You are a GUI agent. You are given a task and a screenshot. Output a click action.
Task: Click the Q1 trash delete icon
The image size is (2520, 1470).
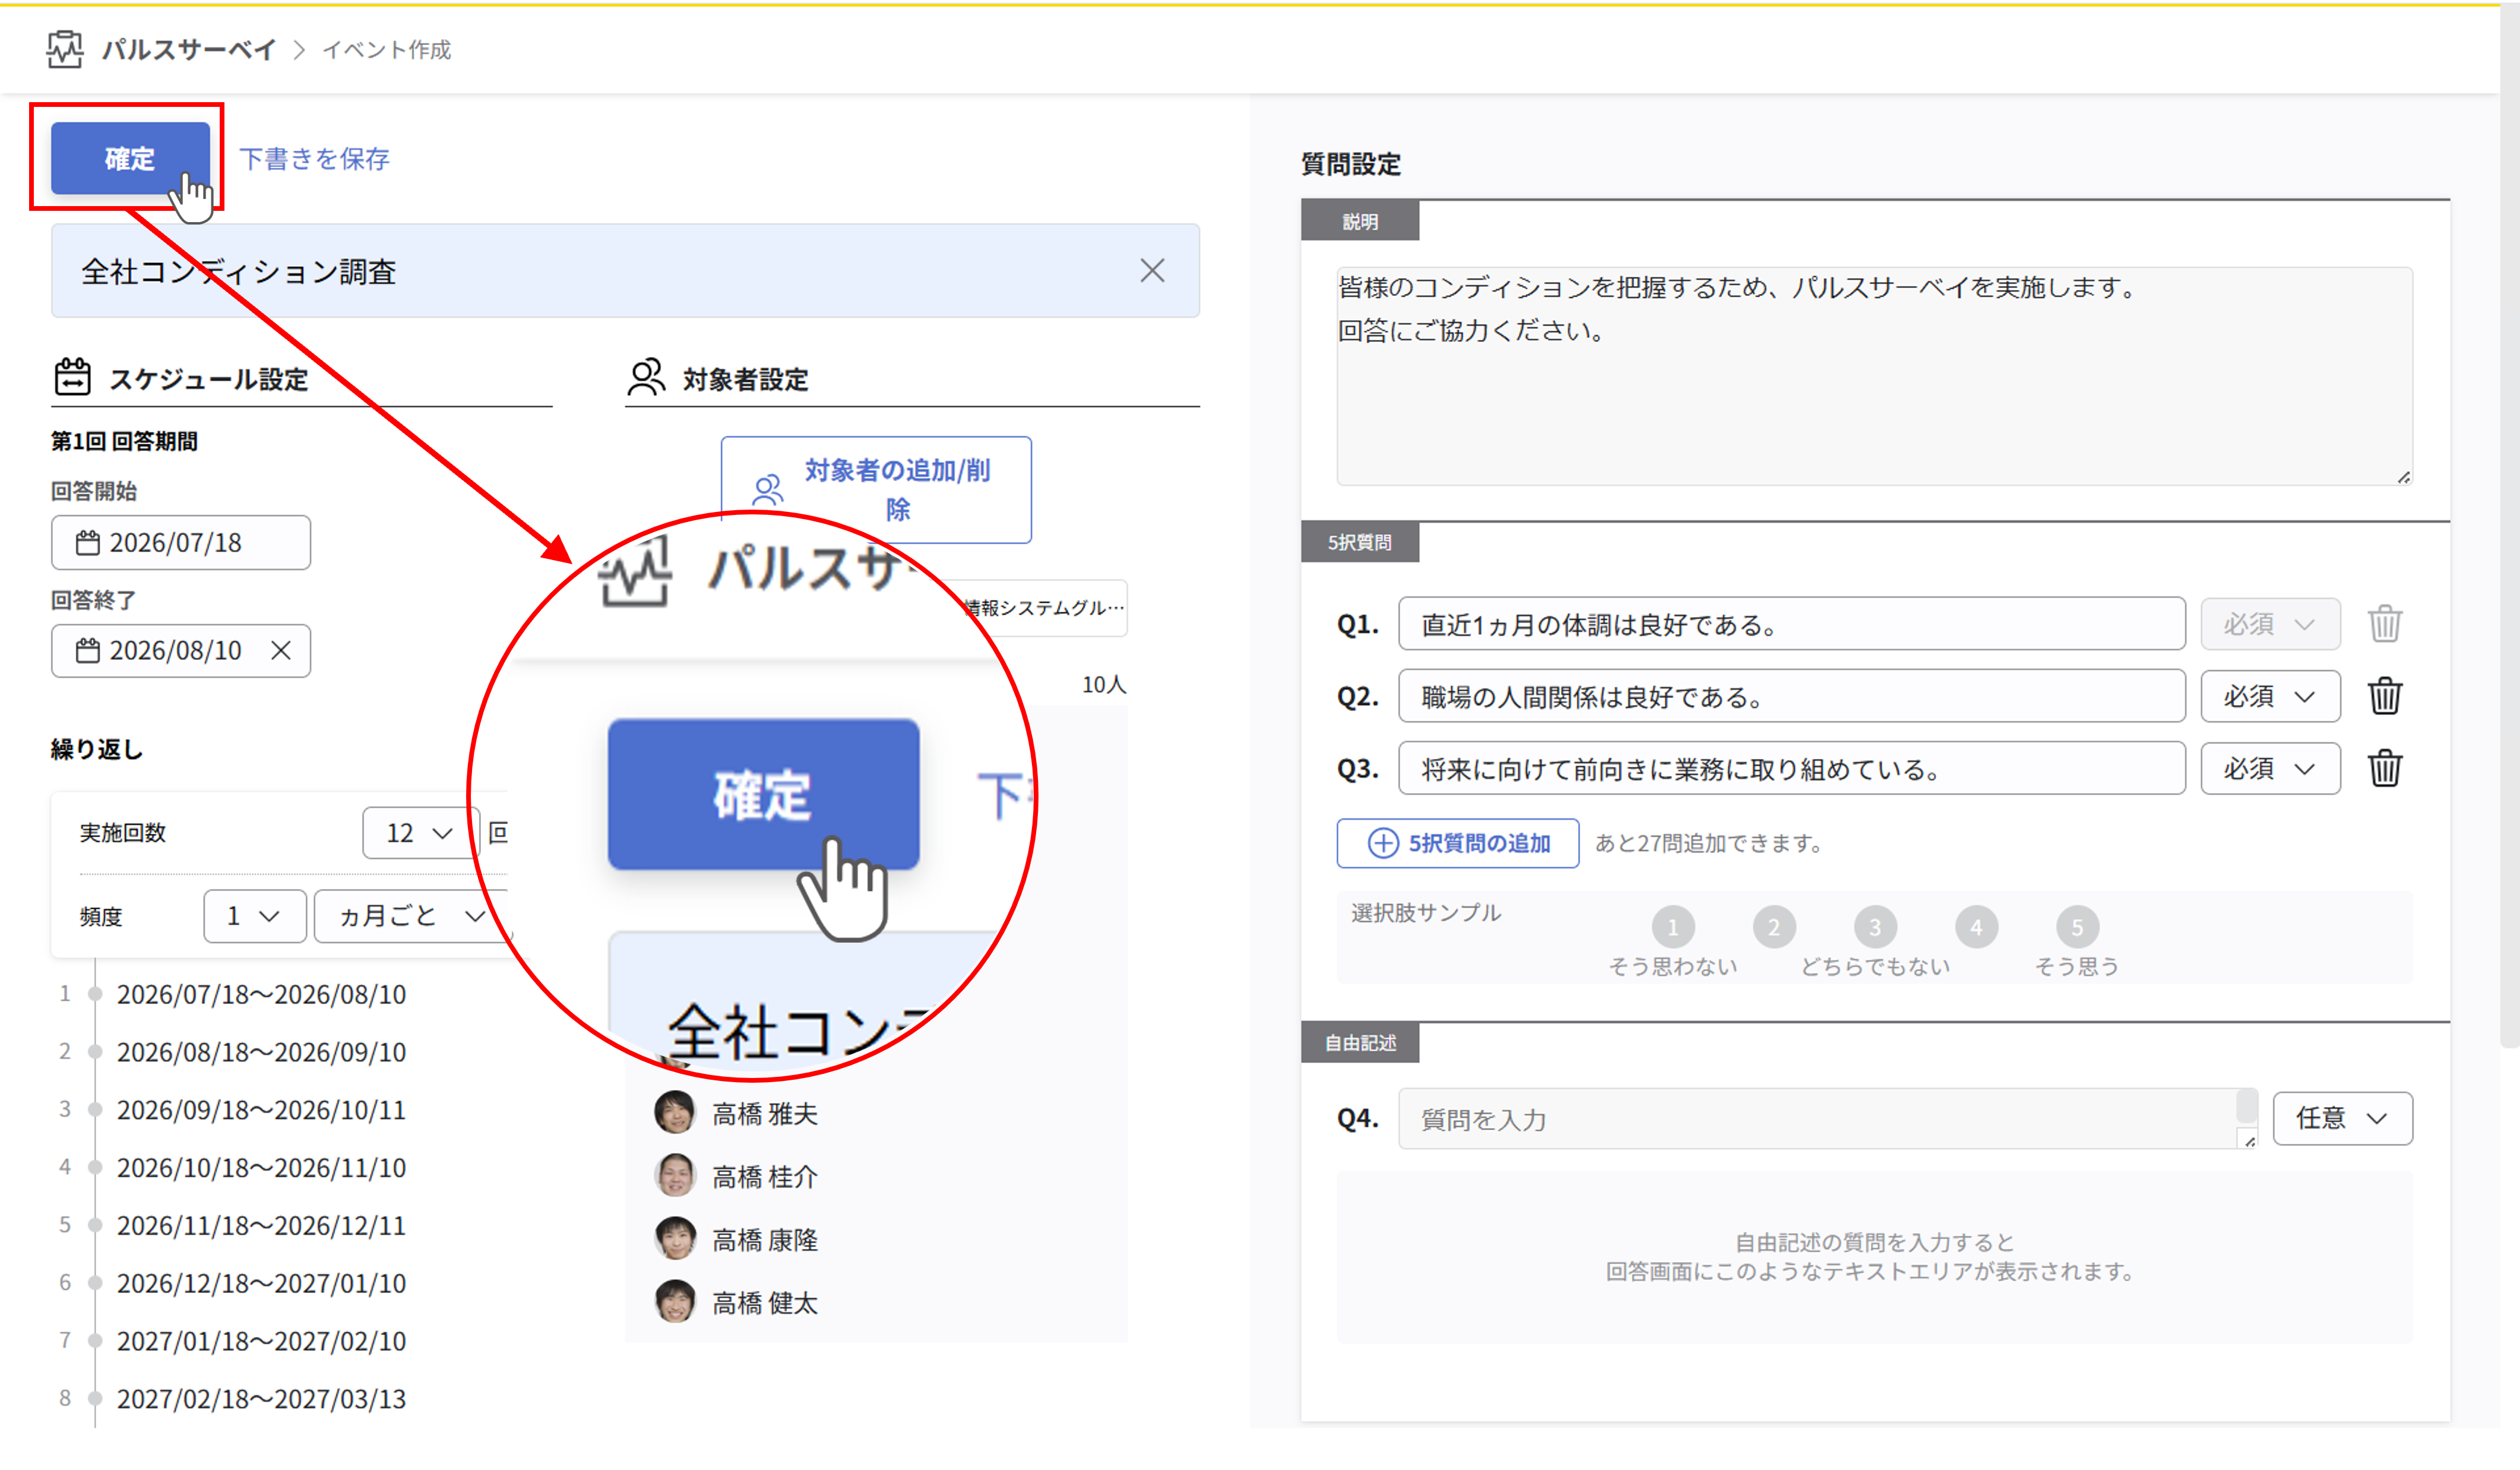pyautogui.click(x=2385, y=624)
